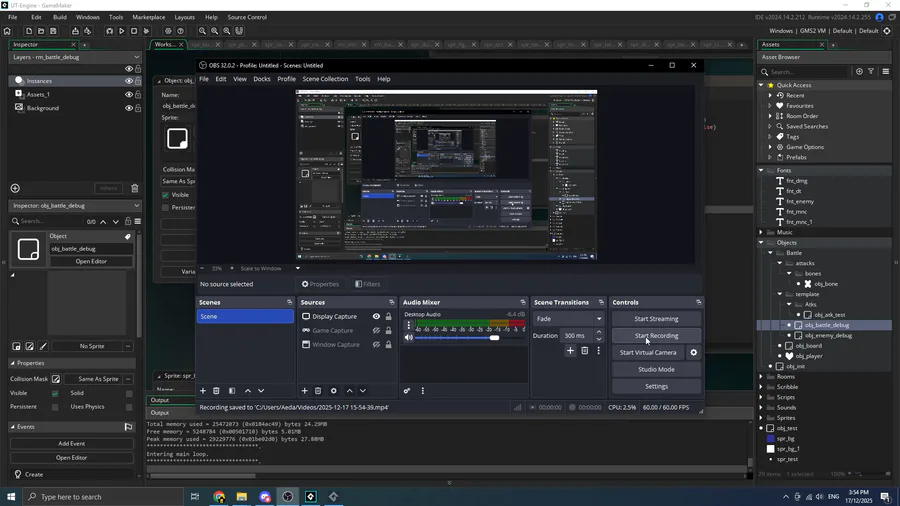Viewport: 900px width, 506px height.
Task: Click the add new layer icon
Action: (x=15, y=188)
